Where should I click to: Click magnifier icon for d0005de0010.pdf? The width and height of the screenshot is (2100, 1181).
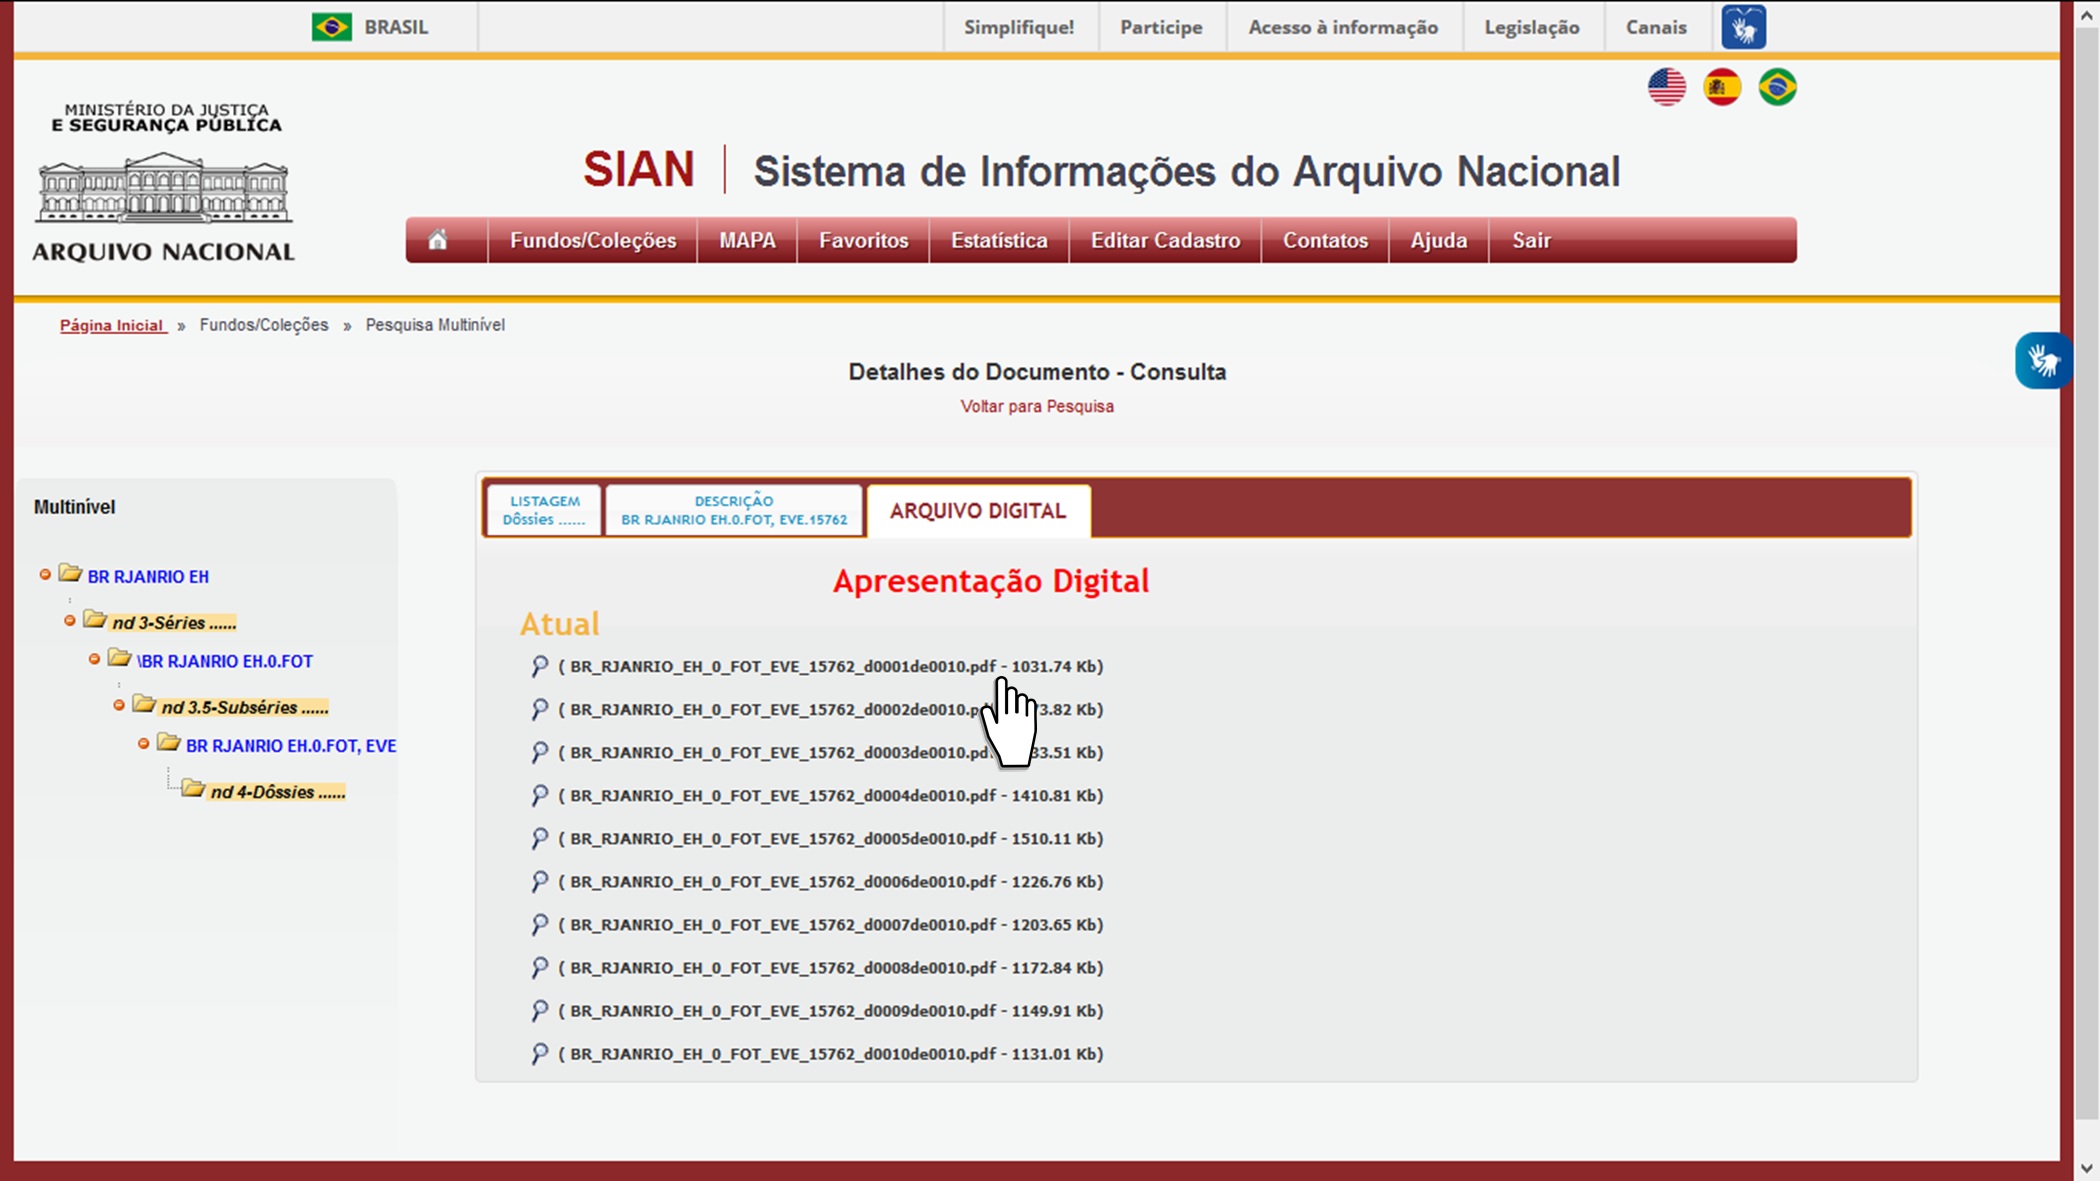(540, 838)
